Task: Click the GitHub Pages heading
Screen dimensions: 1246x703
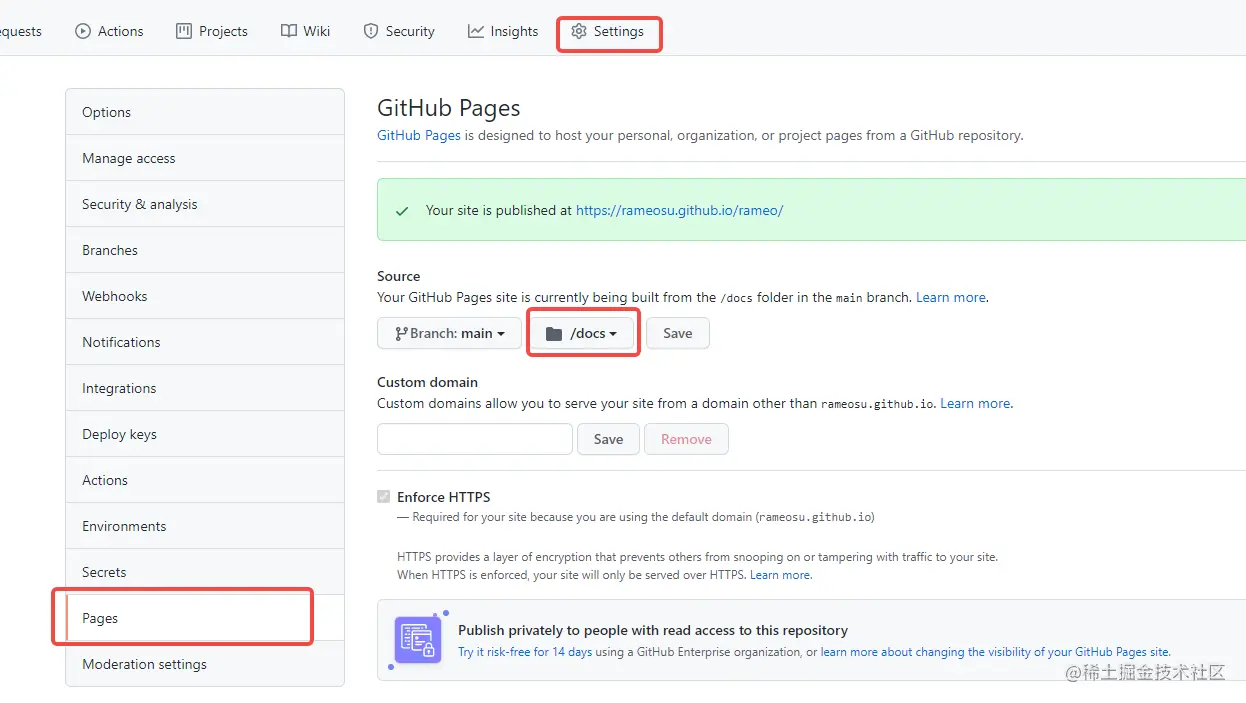Action: 449,108
